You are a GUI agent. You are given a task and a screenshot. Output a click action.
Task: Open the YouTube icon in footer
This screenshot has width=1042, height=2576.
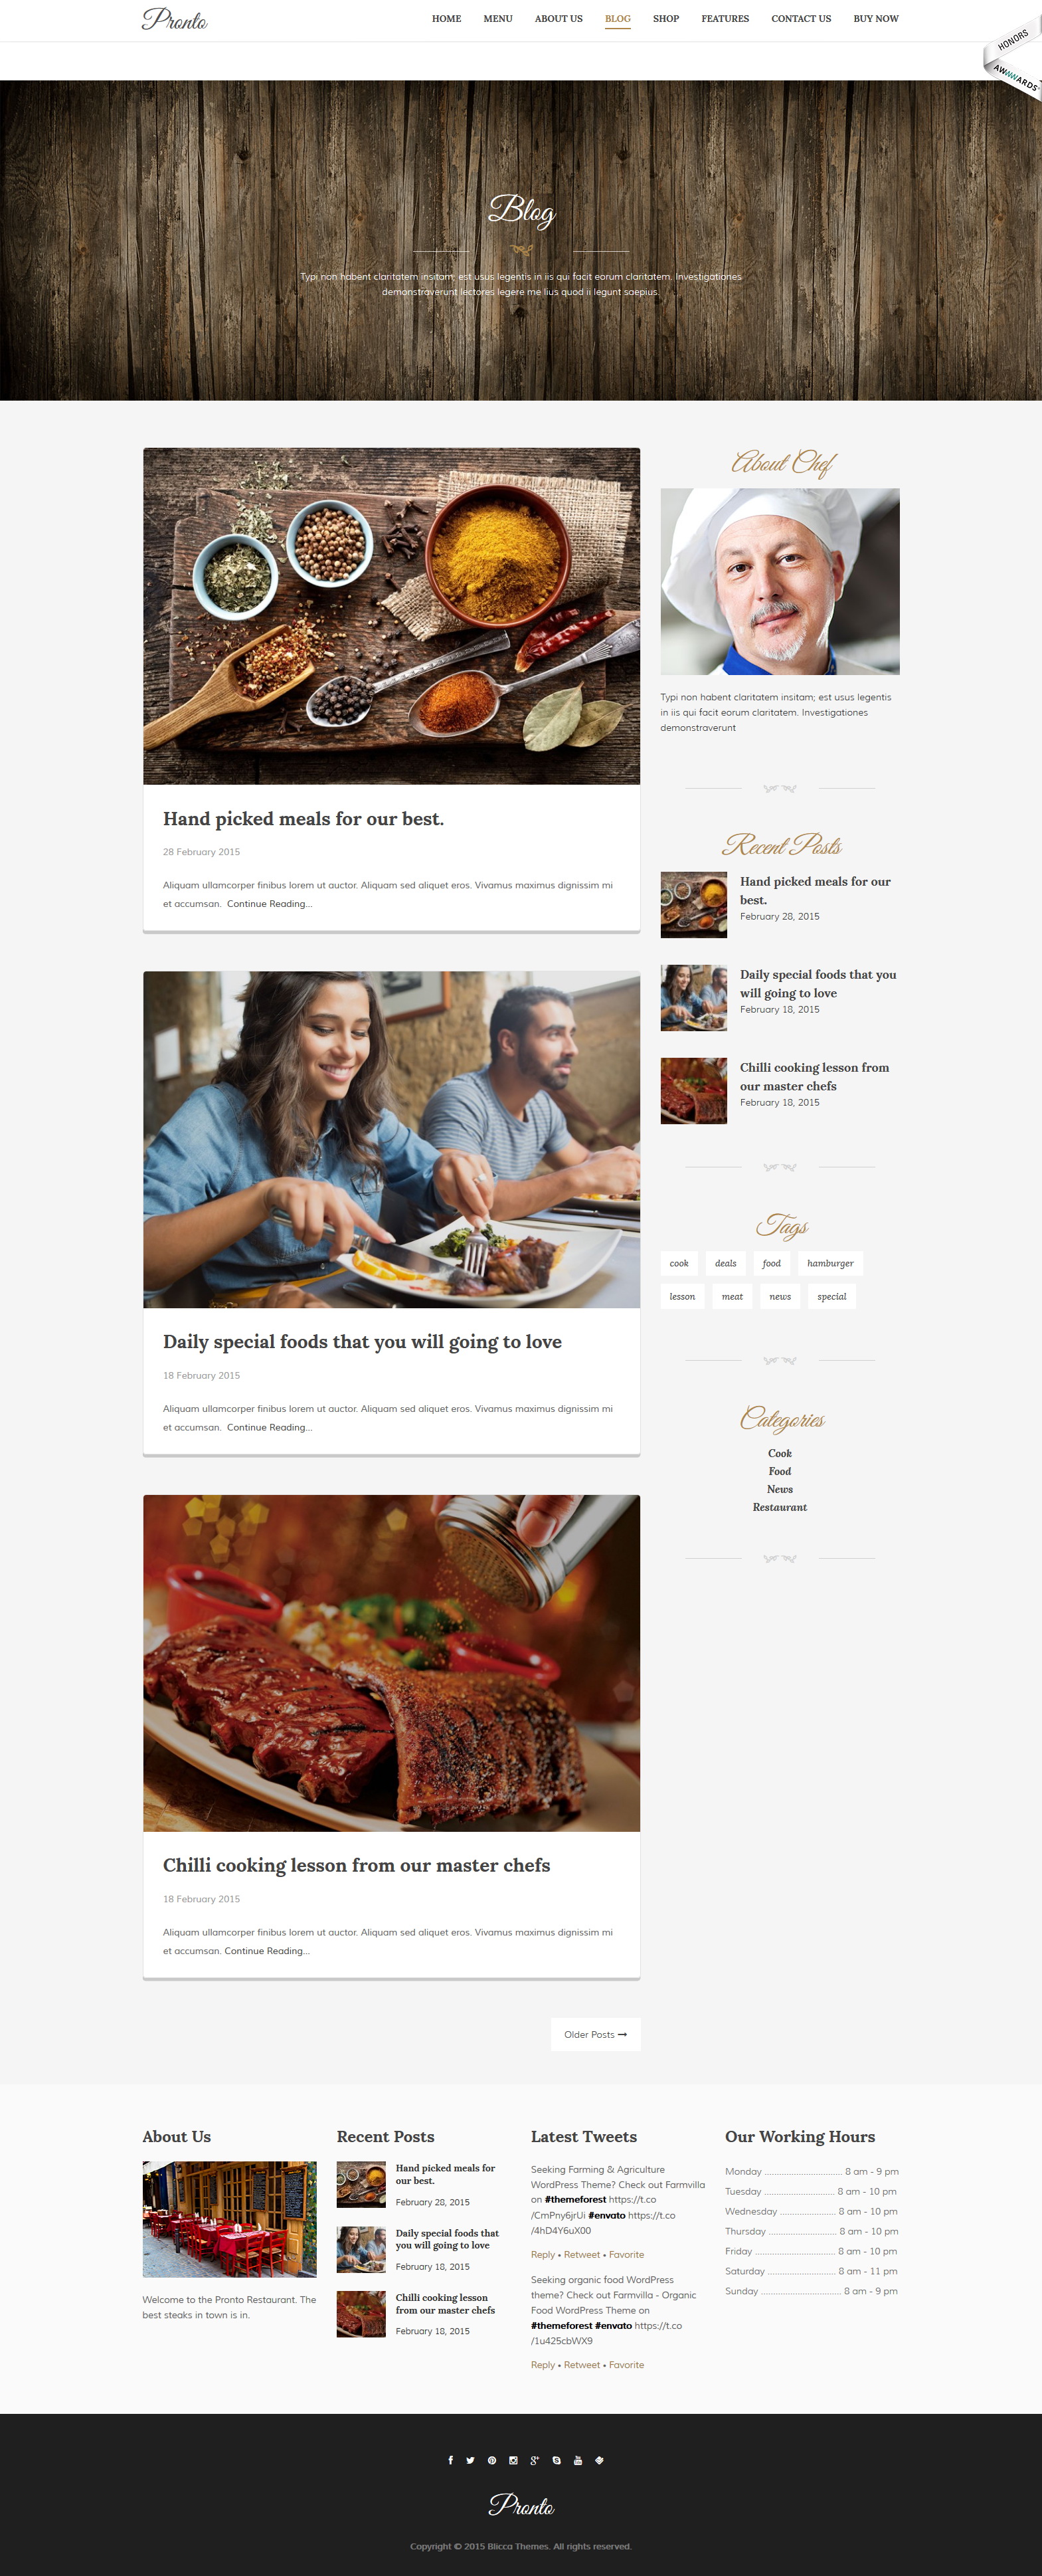(x=578, y=2460)
